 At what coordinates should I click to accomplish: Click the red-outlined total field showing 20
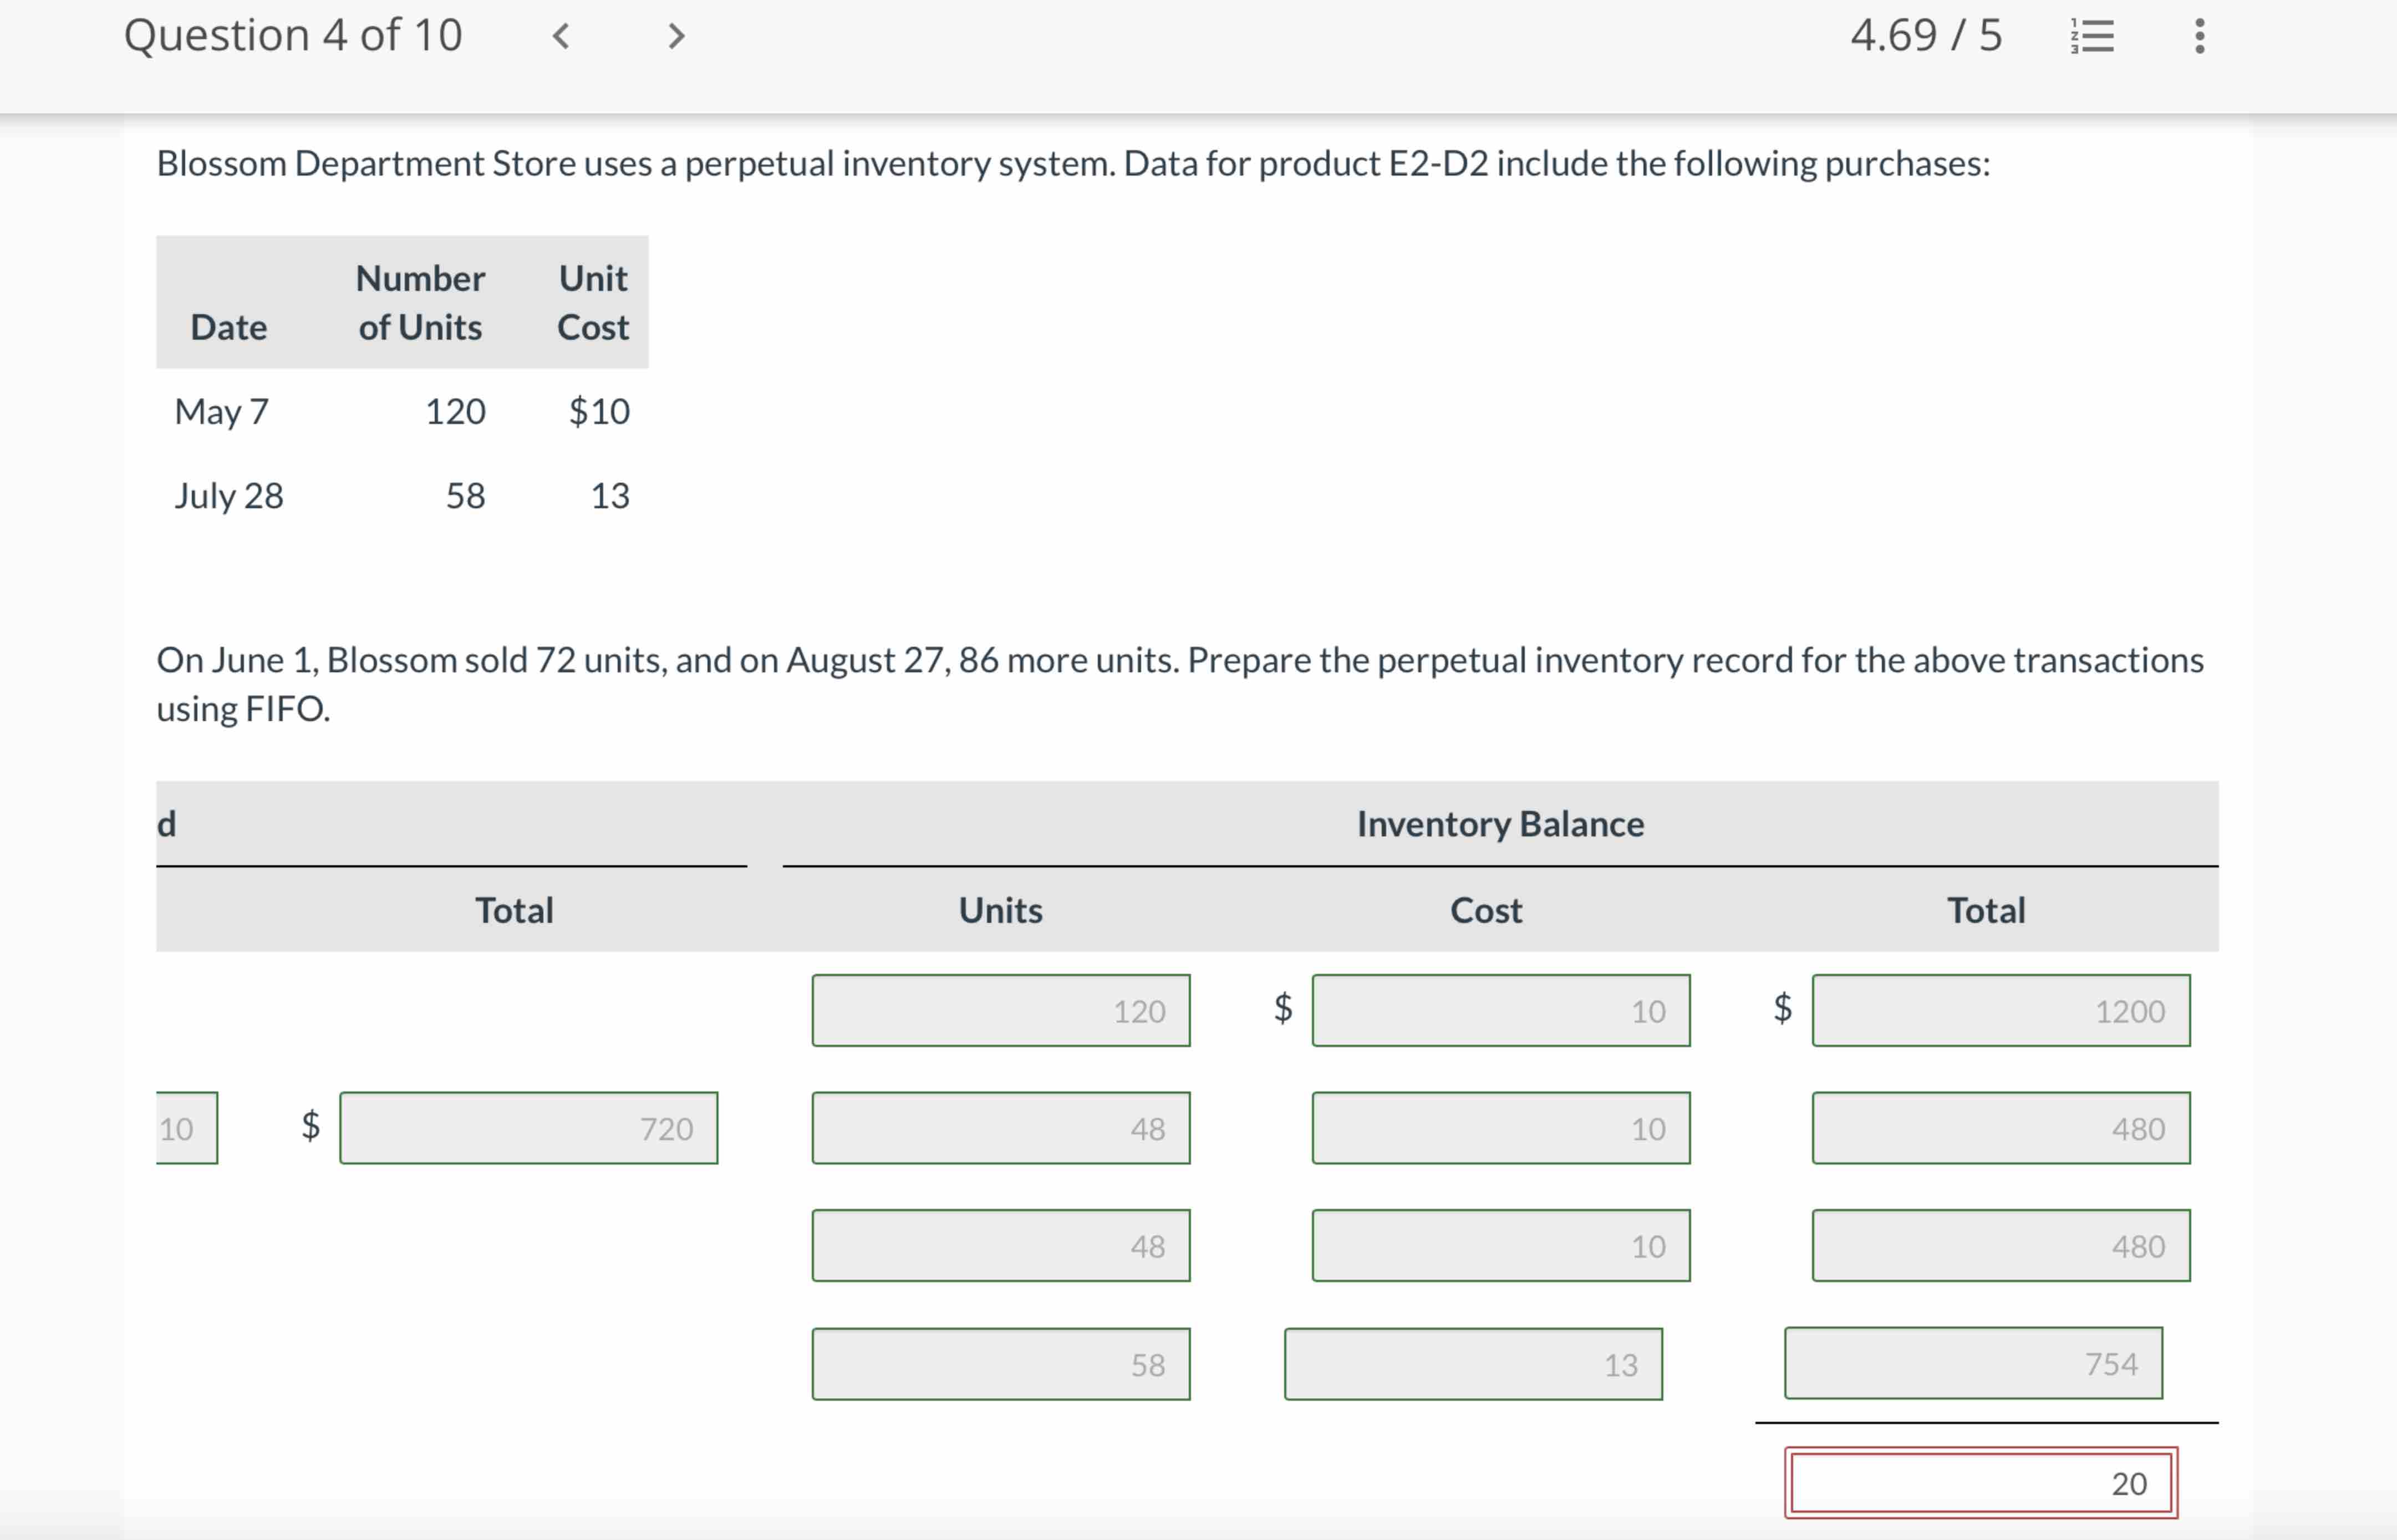1980,1482
